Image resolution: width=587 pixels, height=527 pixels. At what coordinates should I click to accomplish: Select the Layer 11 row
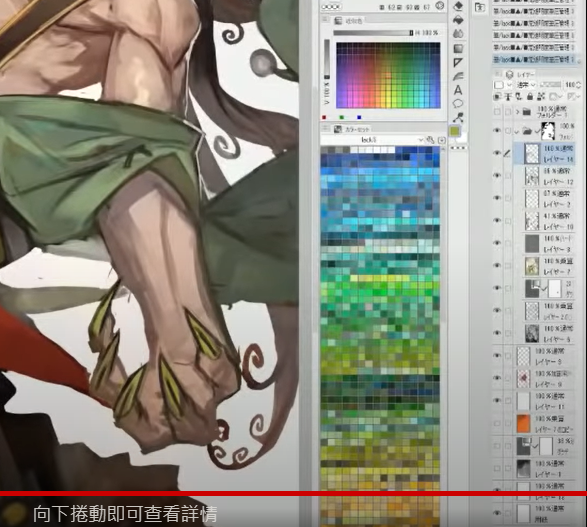click(533, 401)
